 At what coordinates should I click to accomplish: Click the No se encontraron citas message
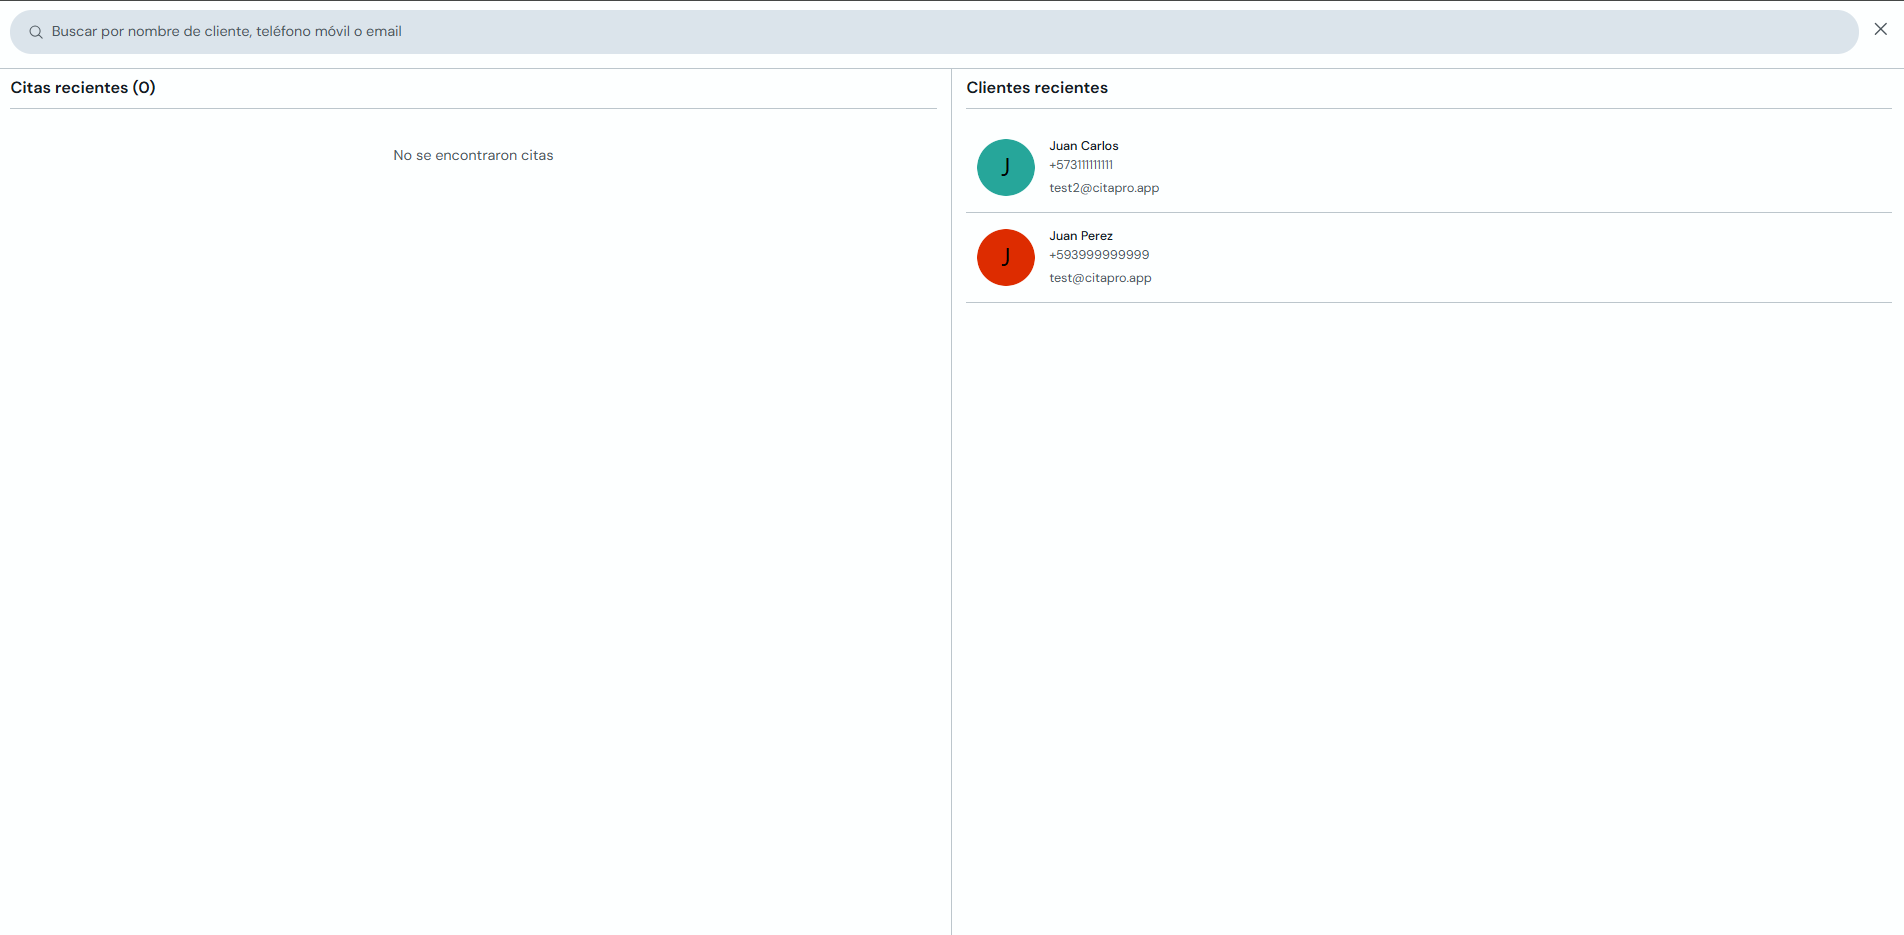(473, 155)
